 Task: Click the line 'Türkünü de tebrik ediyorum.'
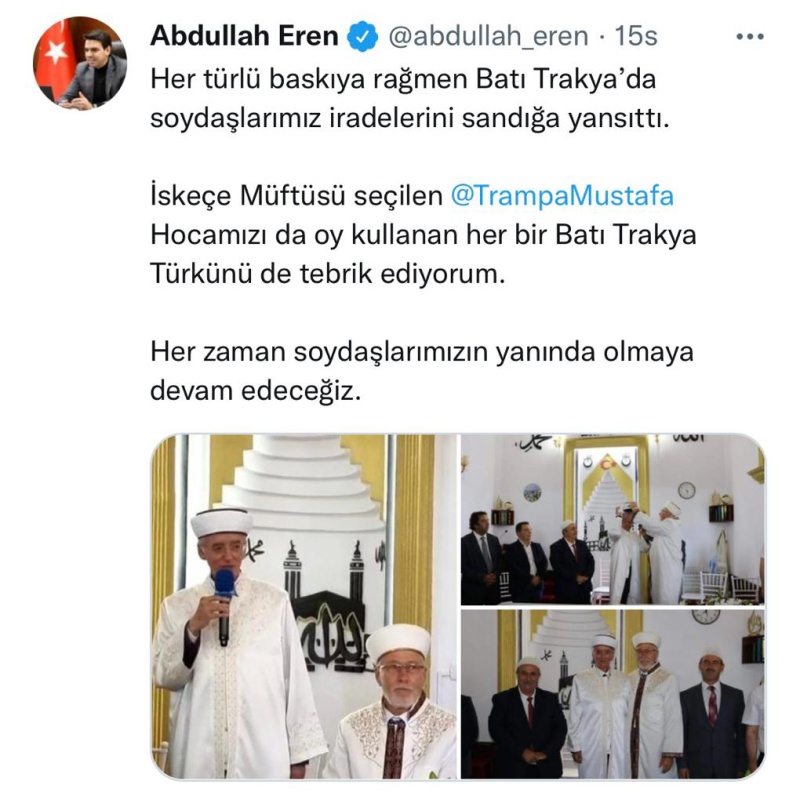coord(328,274)
